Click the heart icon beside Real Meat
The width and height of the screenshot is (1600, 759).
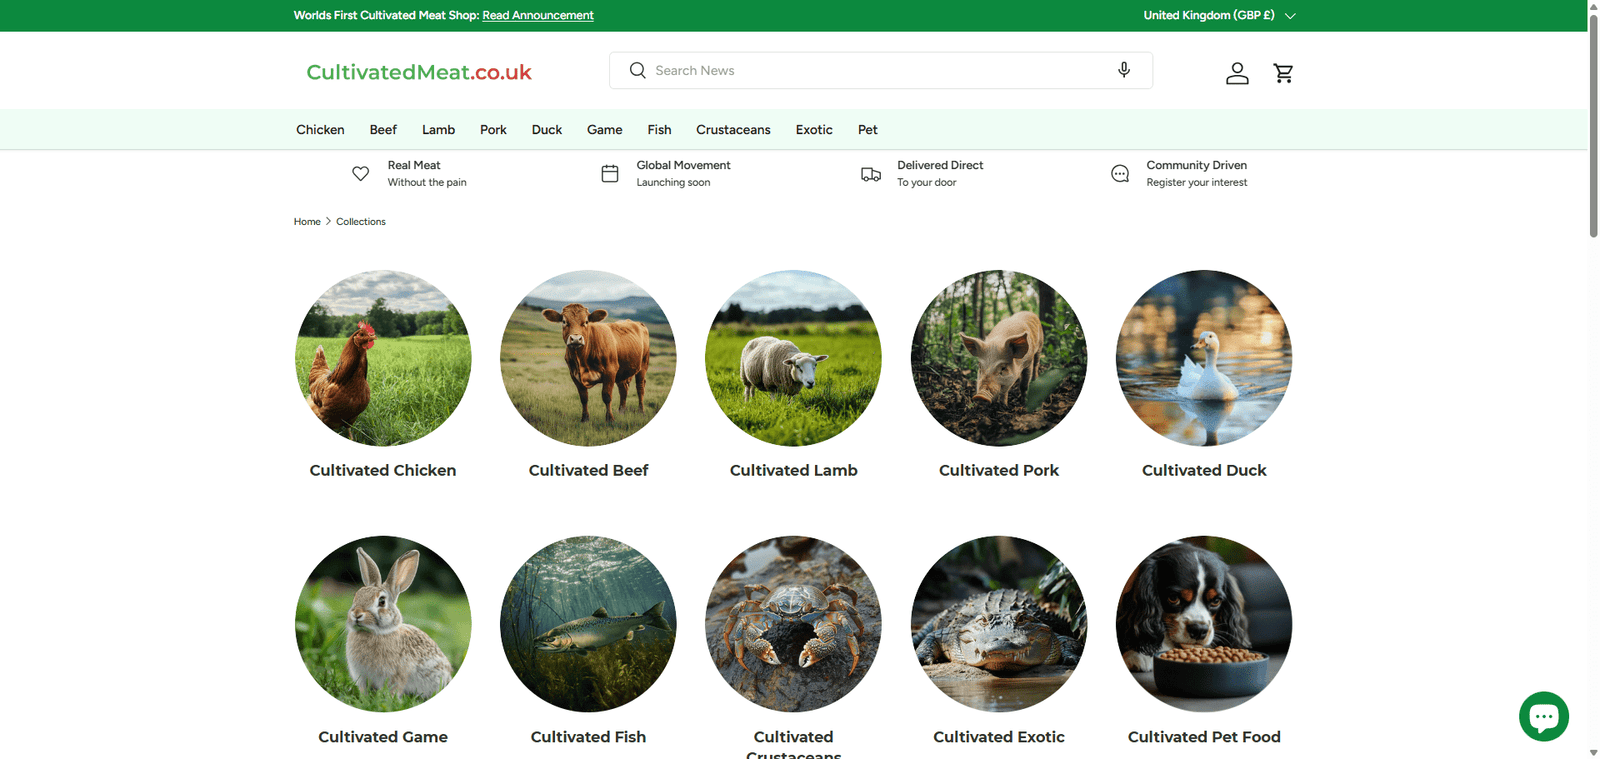coord(361,174)
